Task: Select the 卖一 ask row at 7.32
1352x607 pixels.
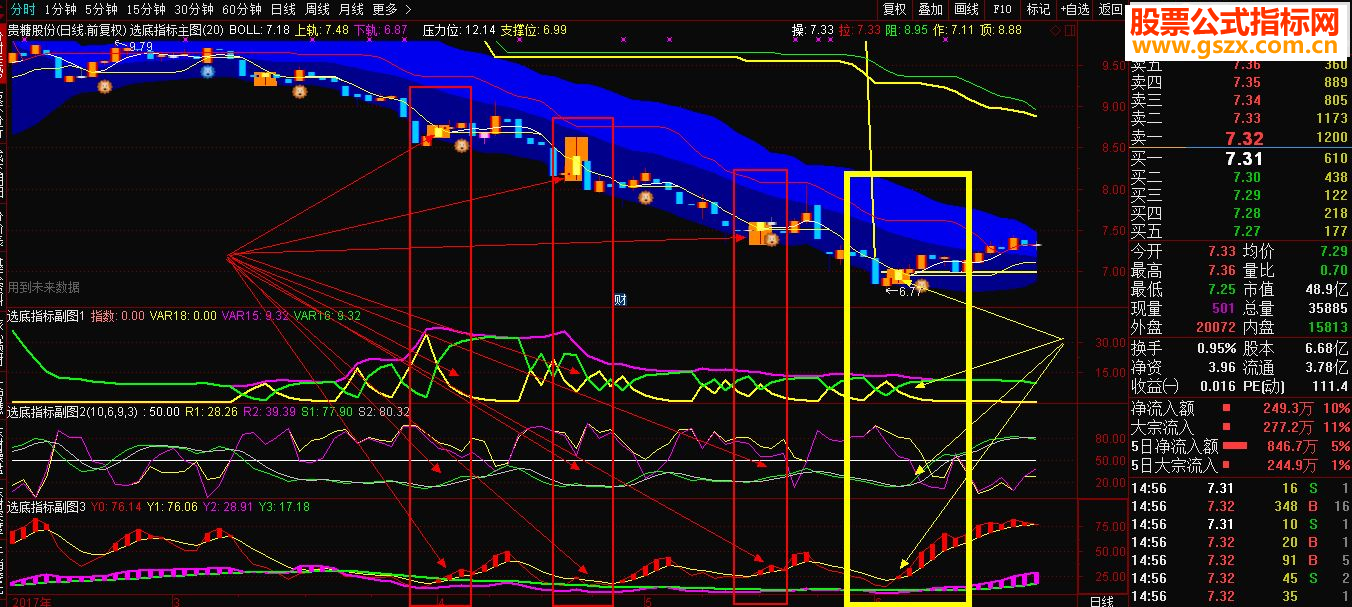Action: click(1239, 138)
